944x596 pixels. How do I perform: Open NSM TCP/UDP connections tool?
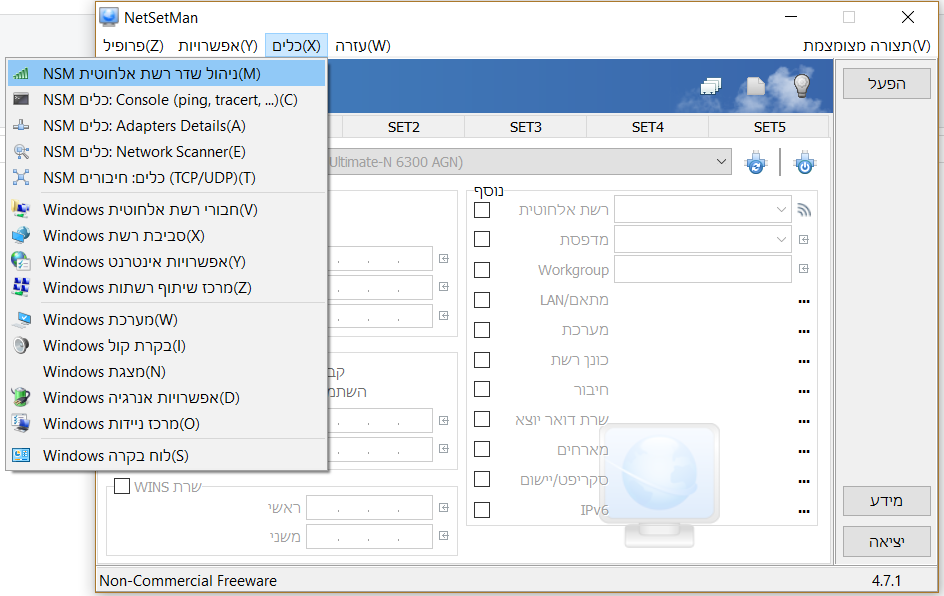tap(167, 178)
